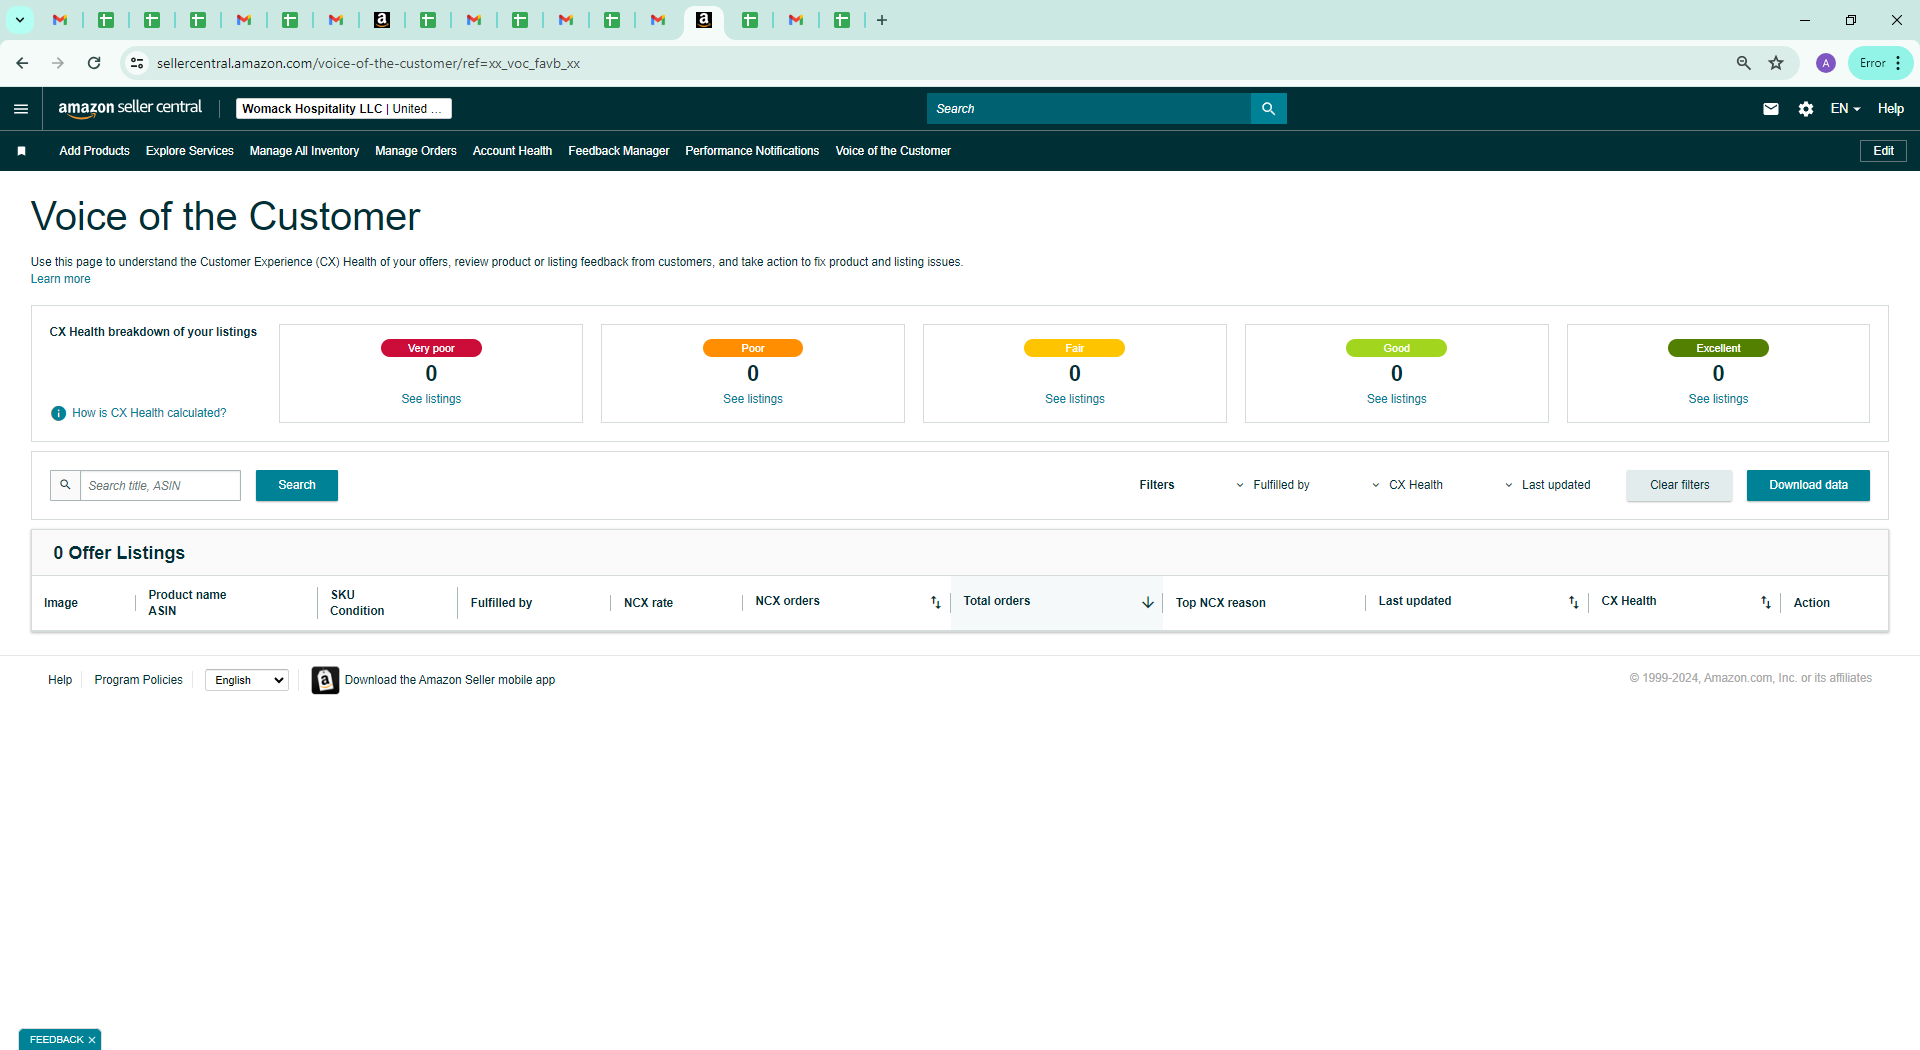View site information icon in address bar
1920x1050 pixels.
tap(137, 63)
